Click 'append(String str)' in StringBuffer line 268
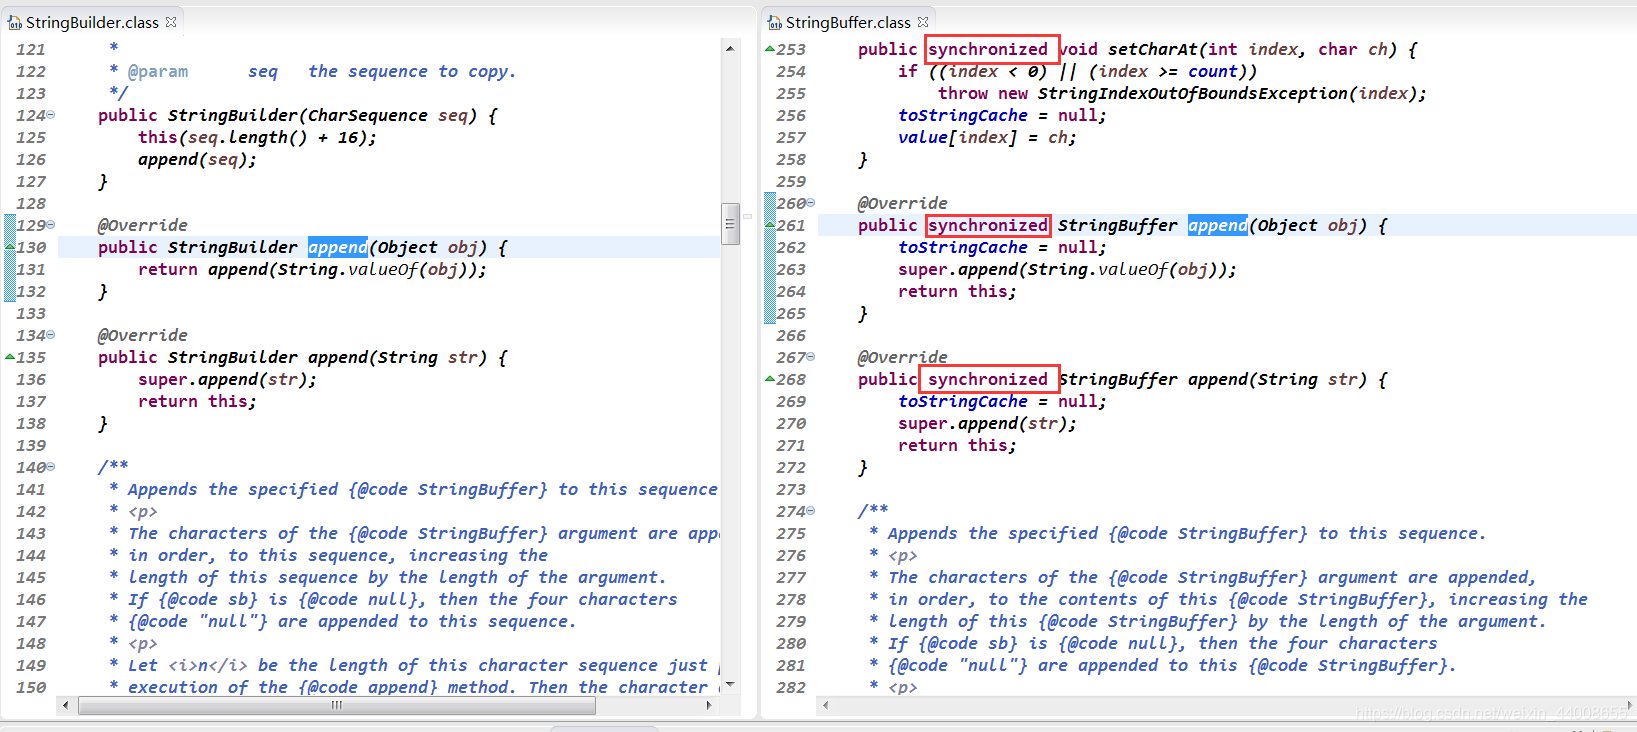Viewport: 1637px width, 732px height. click(x=1278, y=379)
